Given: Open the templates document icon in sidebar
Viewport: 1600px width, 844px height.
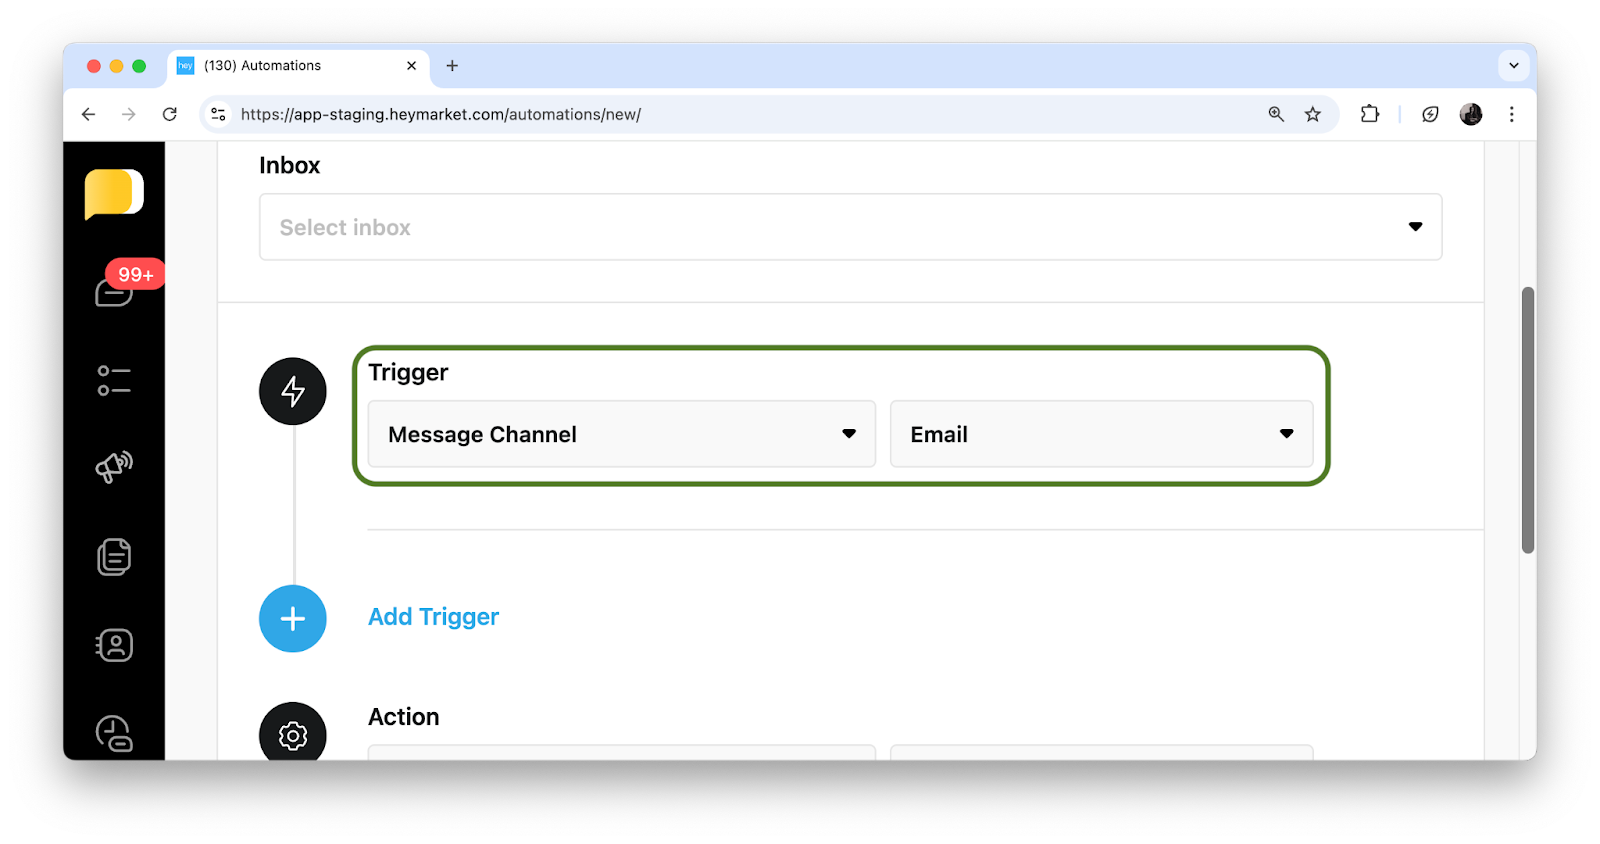Looking at the screenshot, I should [114, 557].
